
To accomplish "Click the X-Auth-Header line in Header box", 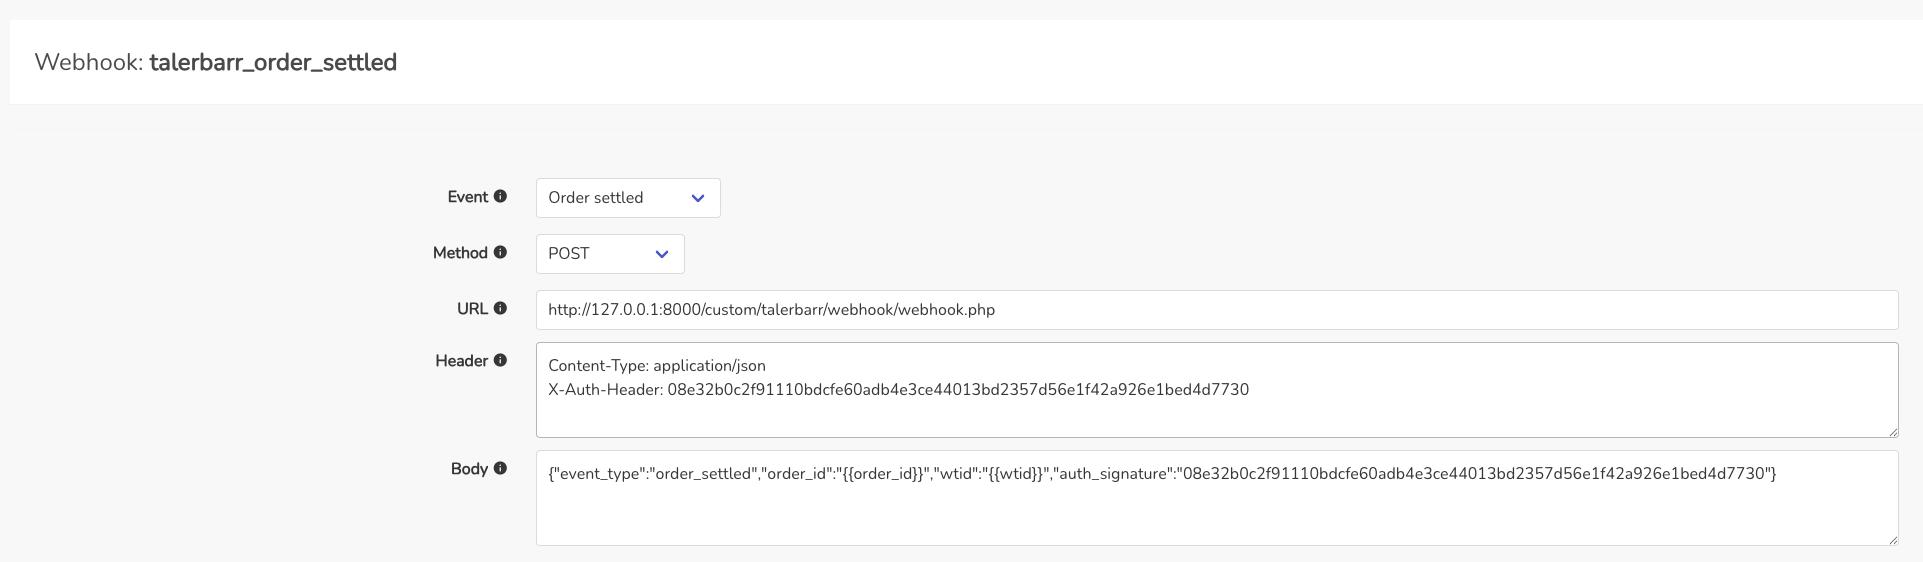I will point(898,390).
